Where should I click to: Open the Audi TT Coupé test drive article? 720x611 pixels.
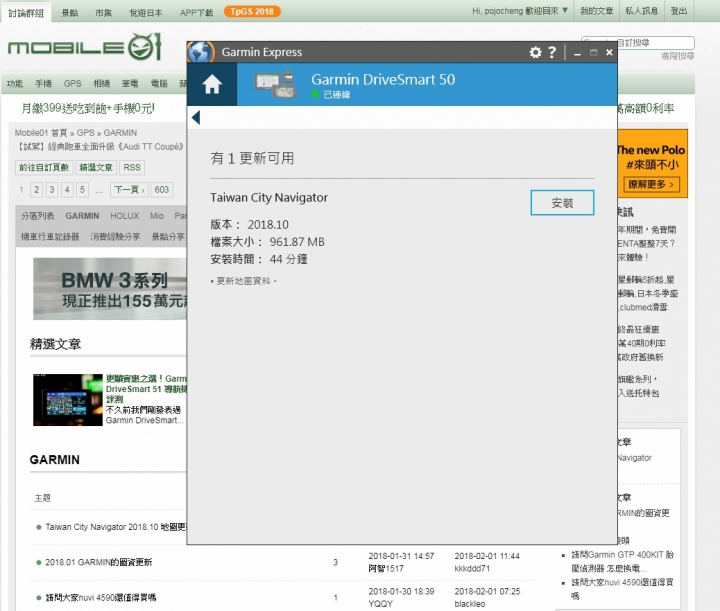100,146
